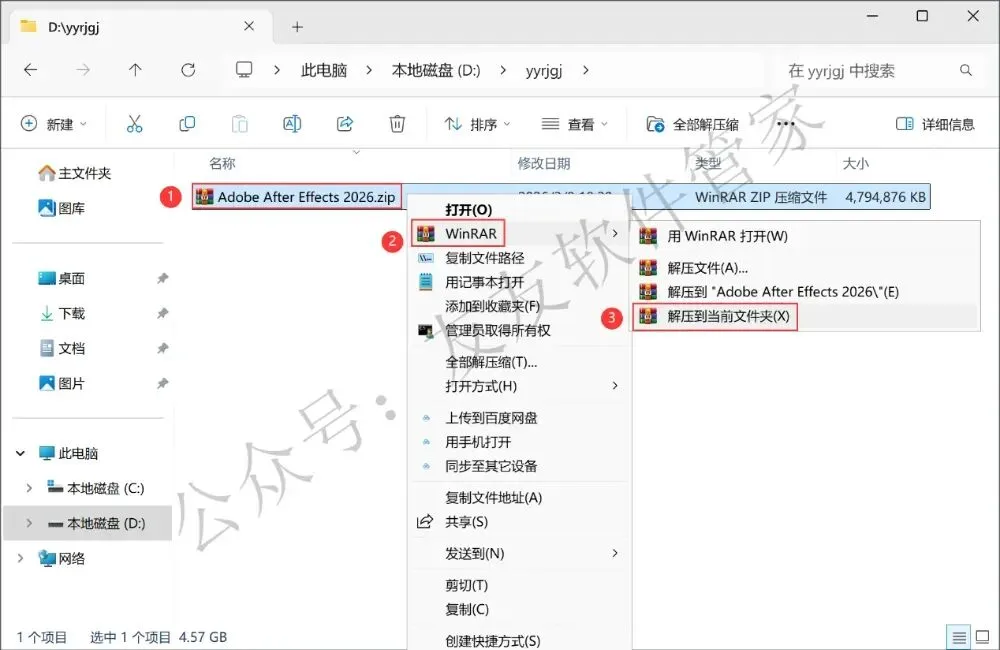Choose 打开(O) from context menu

pos(469,210)
